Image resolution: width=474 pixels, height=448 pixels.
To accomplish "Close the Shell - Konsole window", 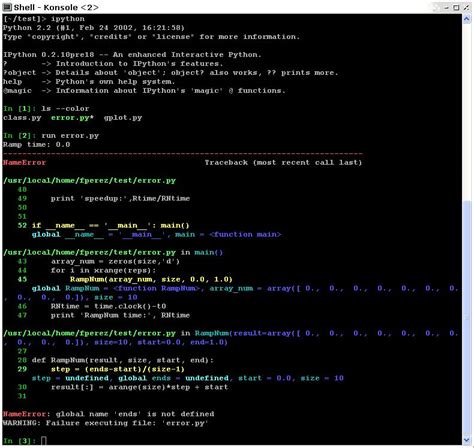I will coord(466,7).
